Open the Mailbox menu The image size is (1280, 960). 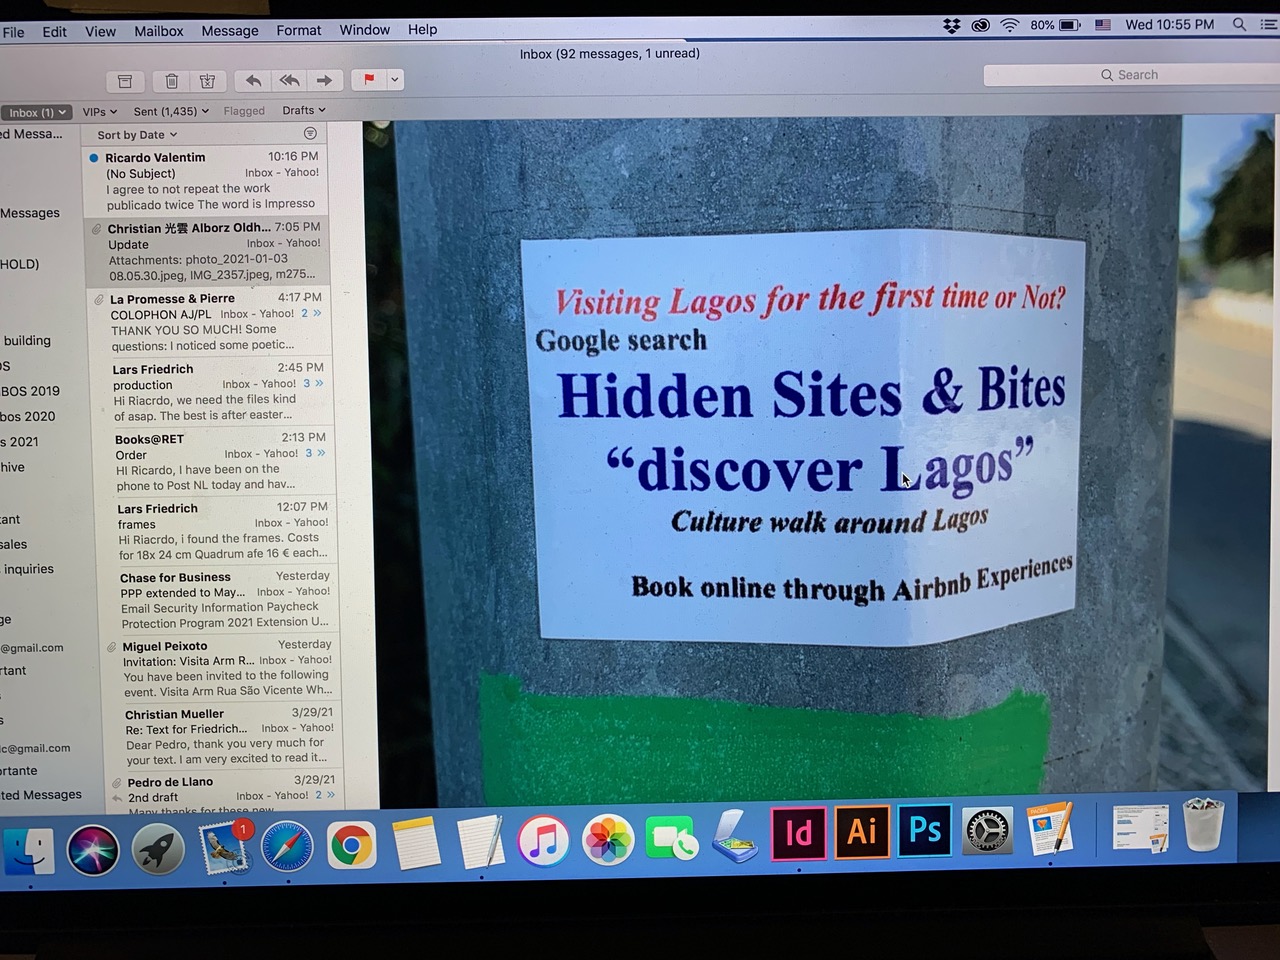(x=159, y=31)
